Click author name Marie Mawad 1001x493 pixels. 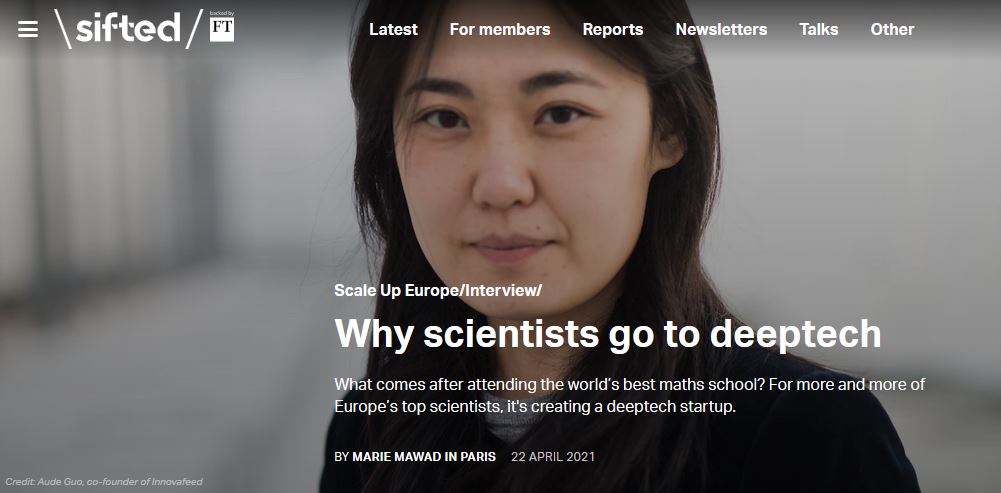(394, 457)
